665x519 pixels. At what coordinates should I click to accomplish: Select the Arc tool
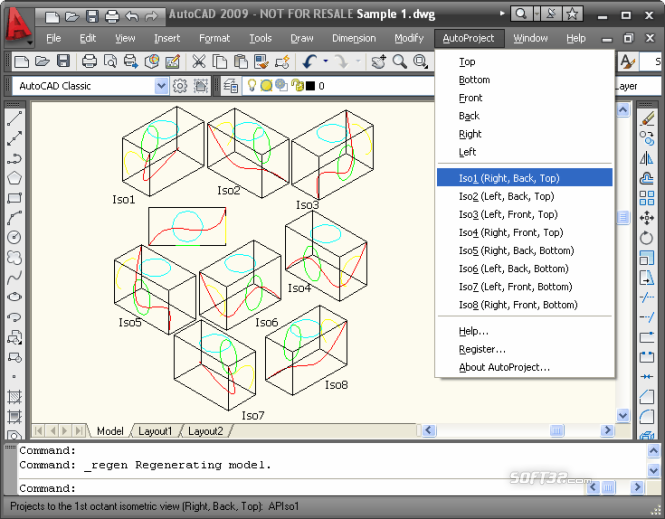tap(14, 218)
